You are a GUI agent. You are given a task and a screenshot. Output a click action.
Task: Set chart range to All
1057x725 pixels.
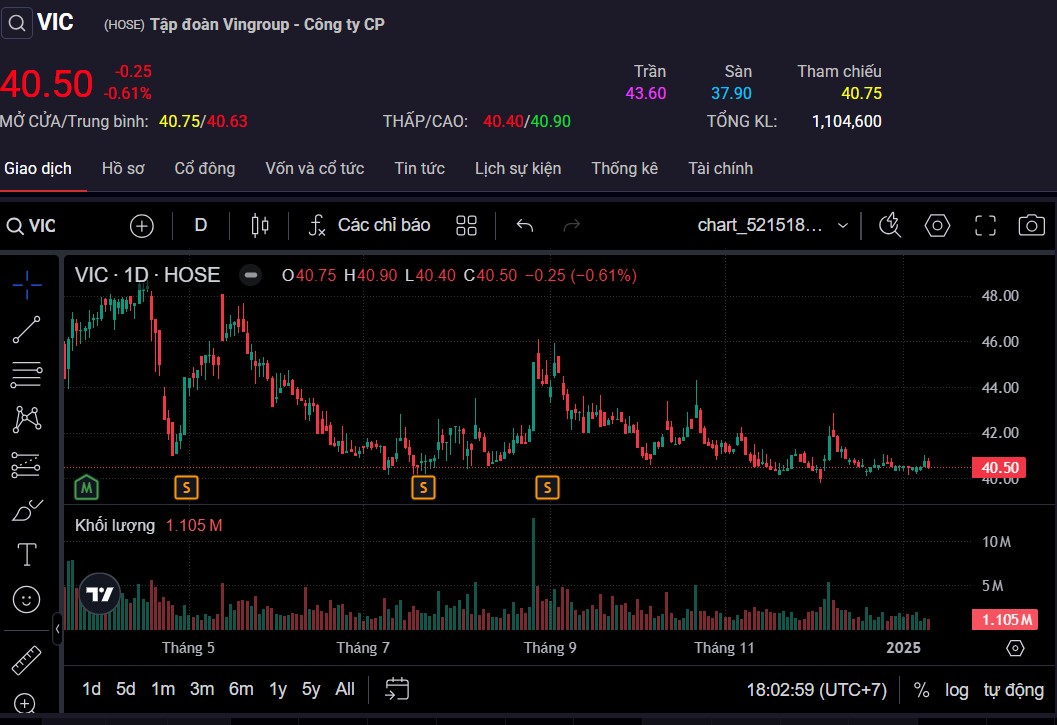point(344,689)
